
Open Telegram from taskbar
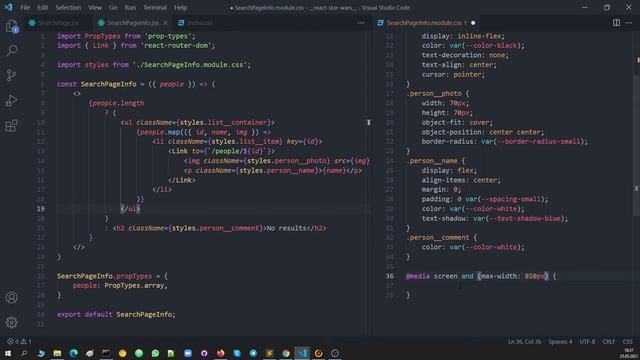[x=253, y=353]
